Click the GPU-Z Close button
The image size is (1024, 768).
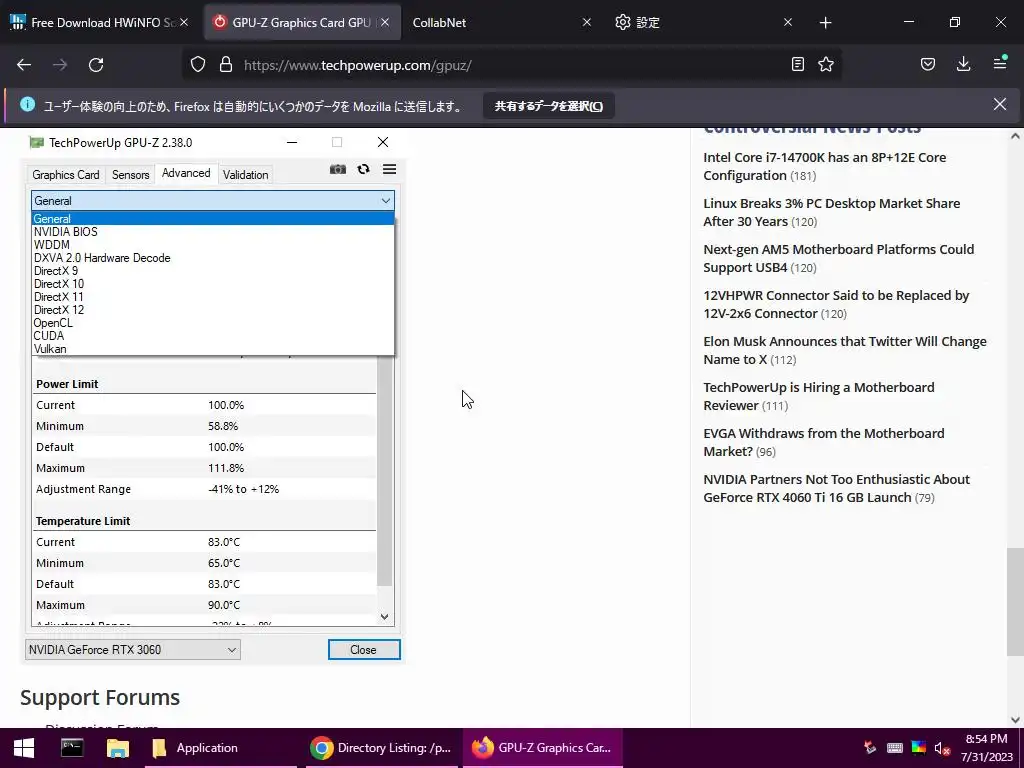[x=364, y=650]
